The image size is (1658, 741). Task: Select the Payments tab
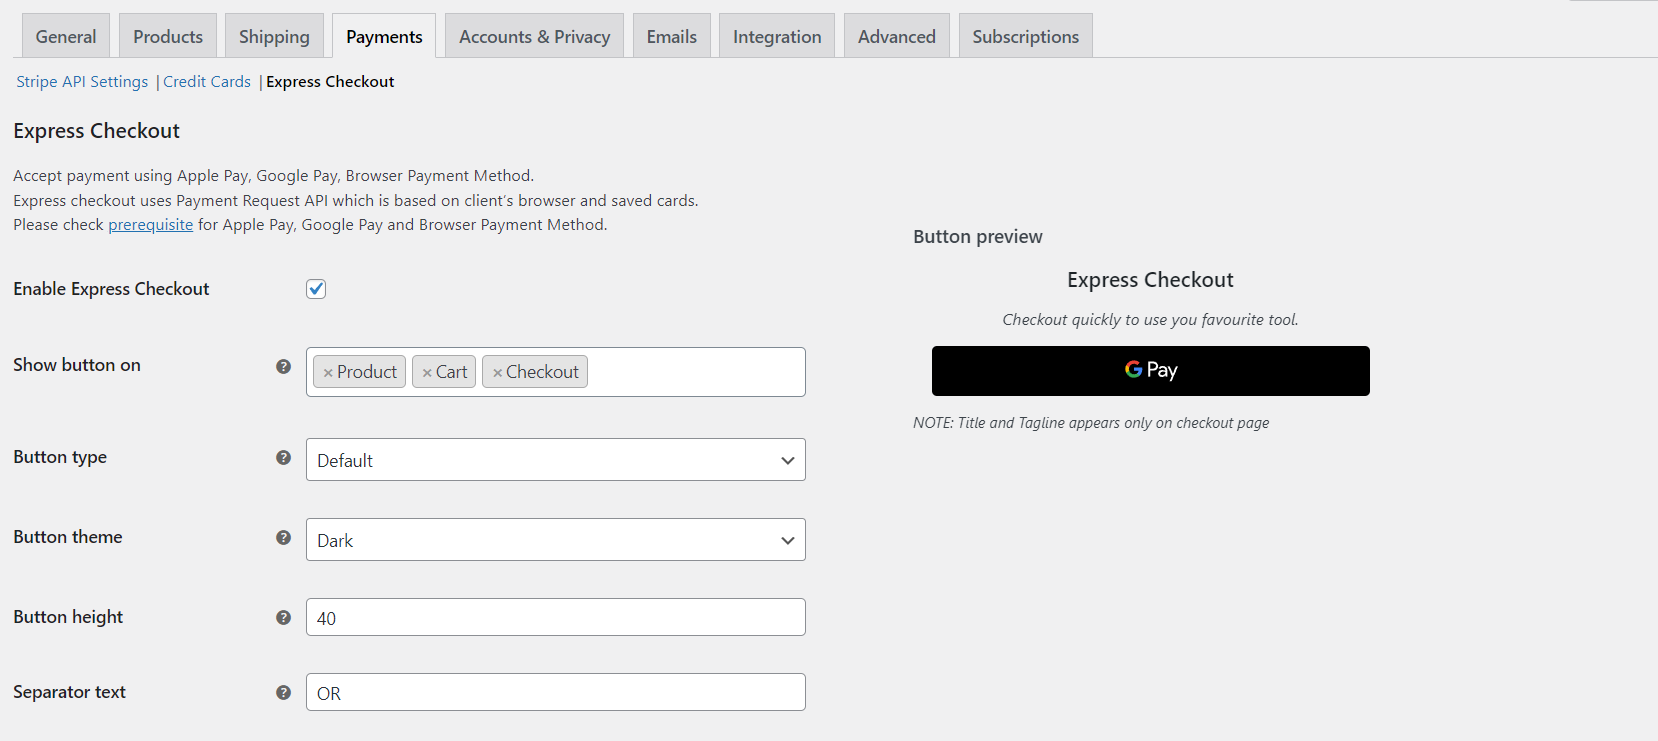pyautogui.click(x=384, y=36)
